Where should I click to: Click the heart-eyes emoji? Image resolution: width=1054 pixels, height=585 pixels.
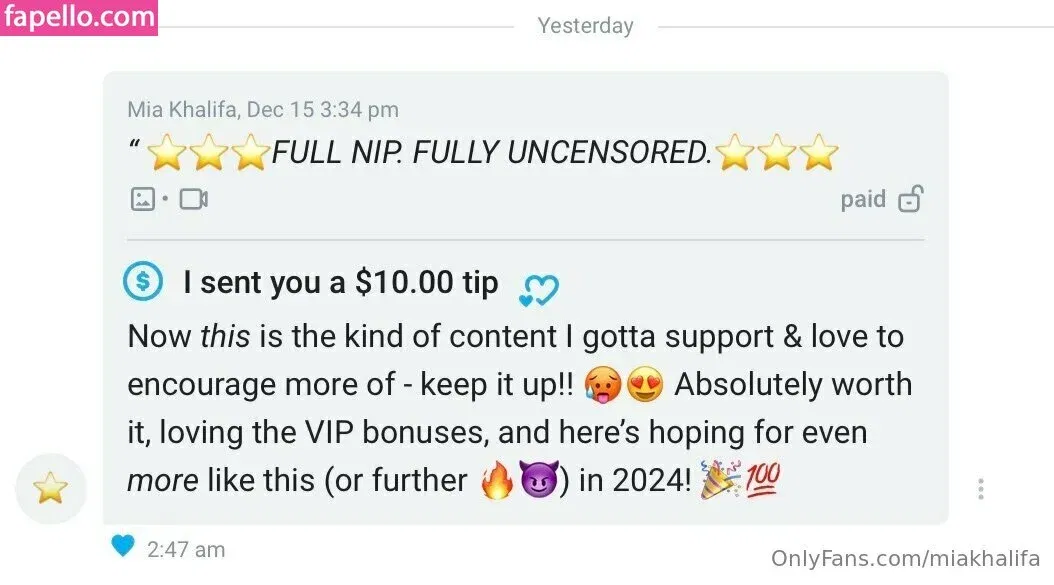645,385
